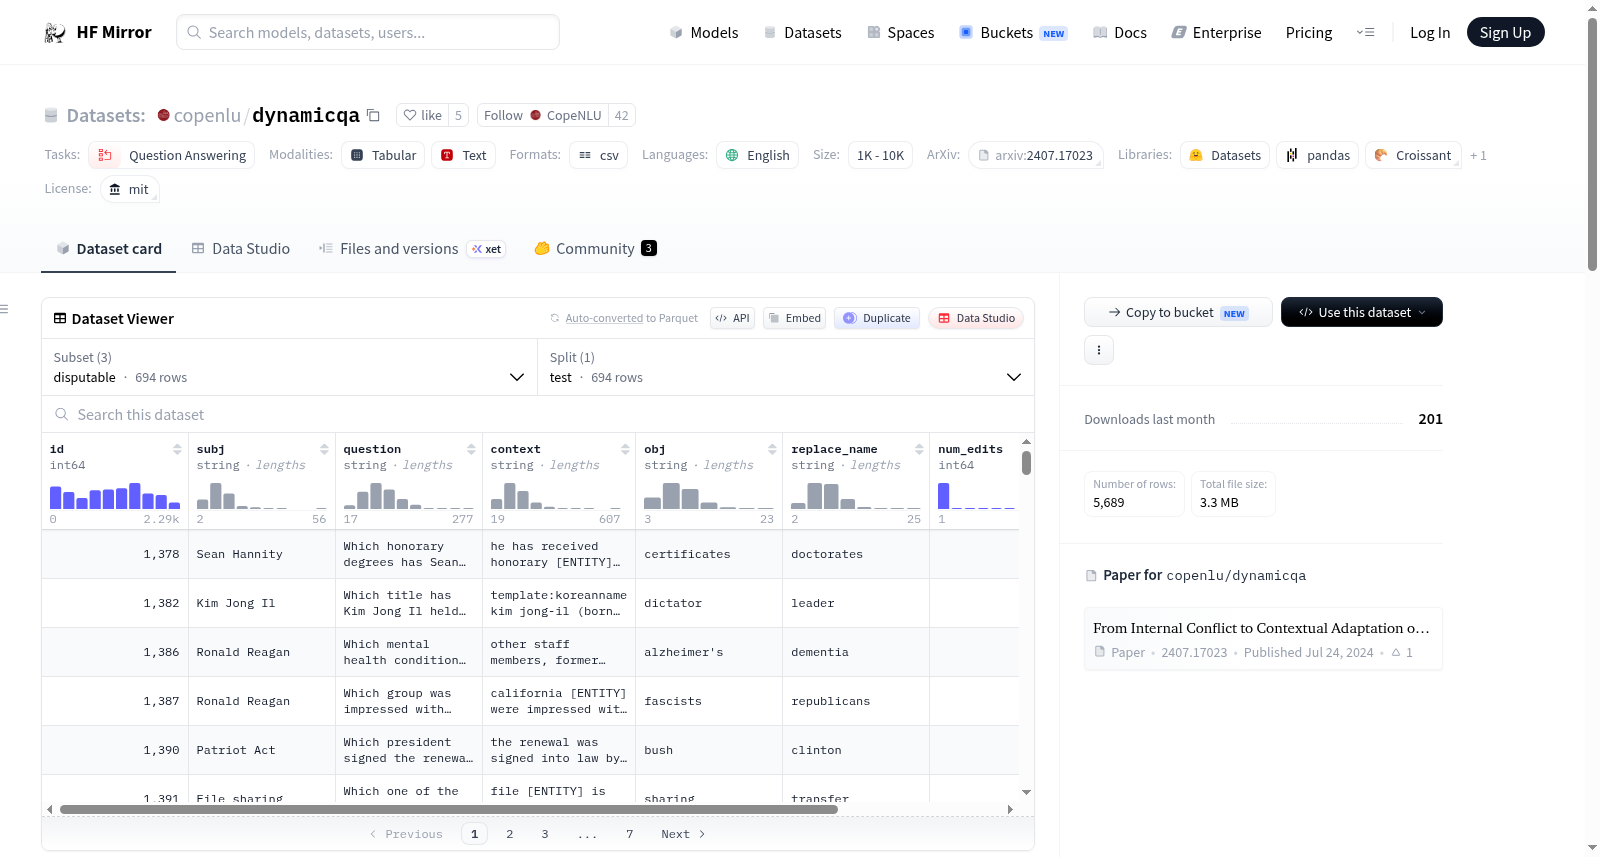Click the mit license tag

tap(129, 189)
